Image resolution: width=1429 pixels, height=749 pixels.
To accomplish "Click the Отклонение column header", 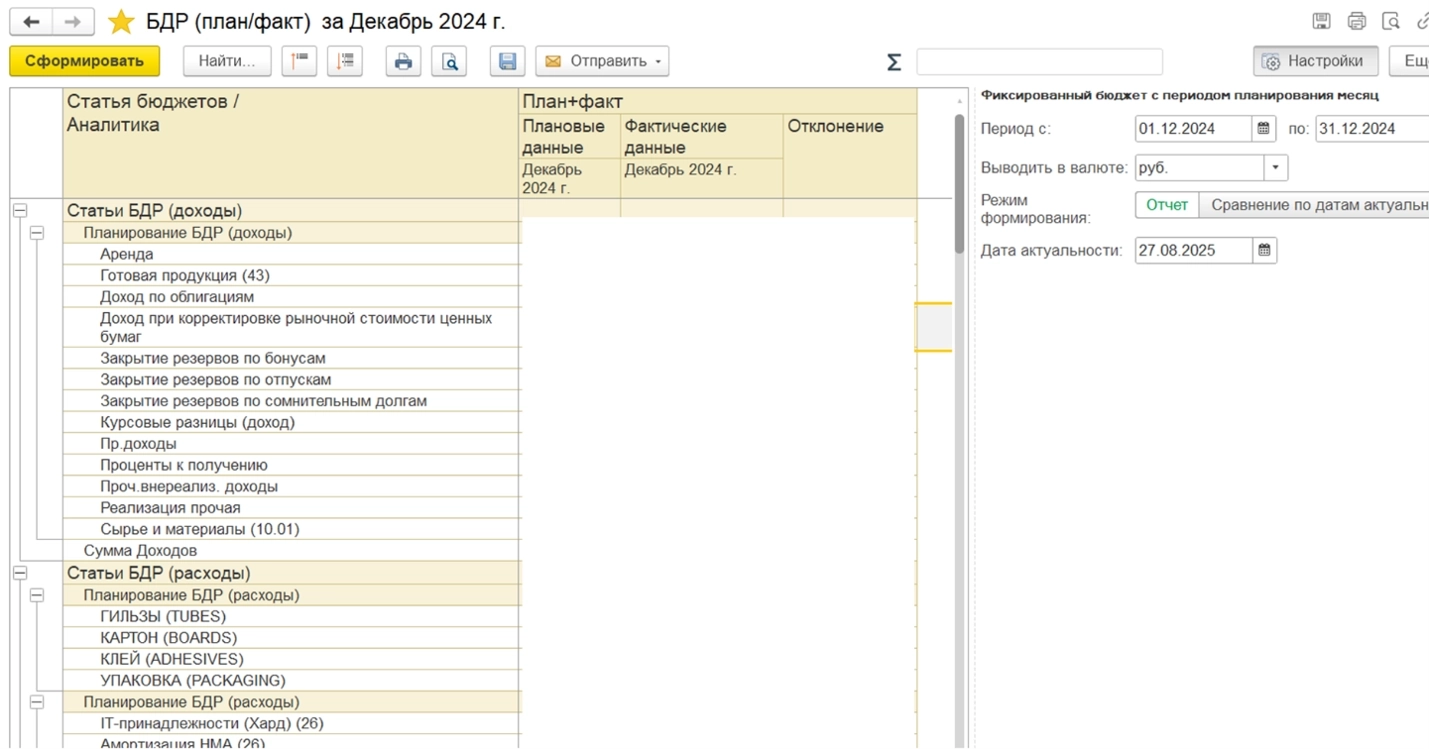I will coord(849,156).
